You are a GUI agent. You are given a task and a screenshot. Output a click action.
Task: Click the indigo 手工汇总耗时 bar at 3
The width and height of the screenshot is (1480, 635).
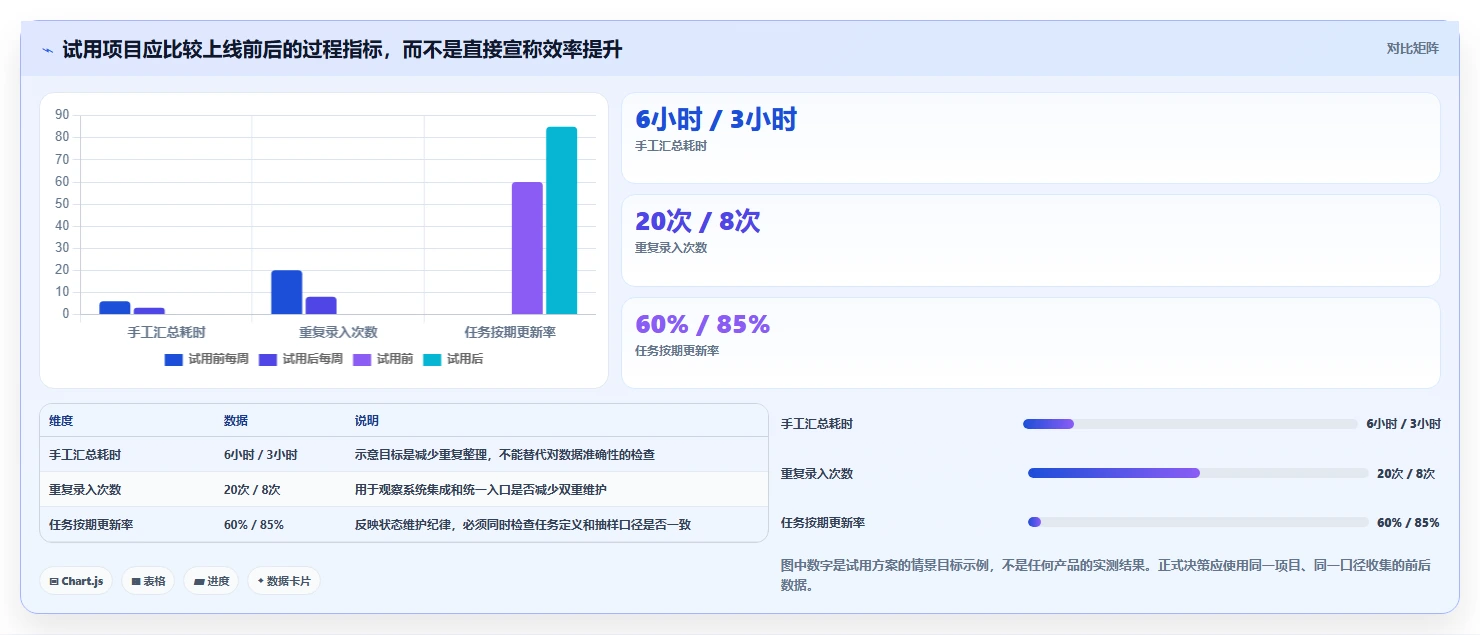click(x=149, y=311)
